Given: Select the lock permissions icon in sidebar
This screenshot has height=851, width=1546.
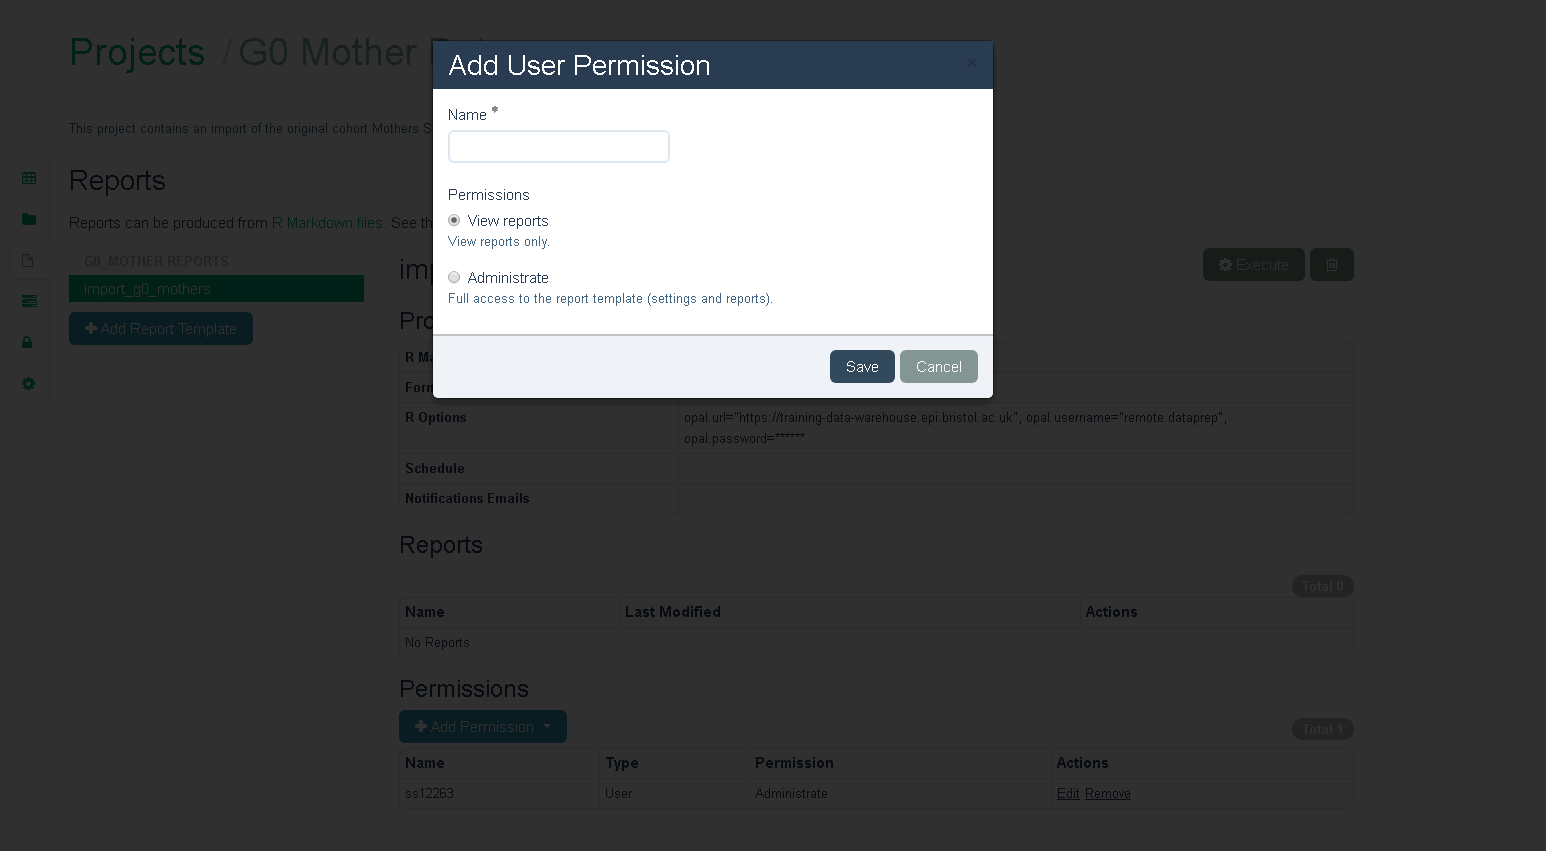Looking at the screenshot, I should point(28,342).
